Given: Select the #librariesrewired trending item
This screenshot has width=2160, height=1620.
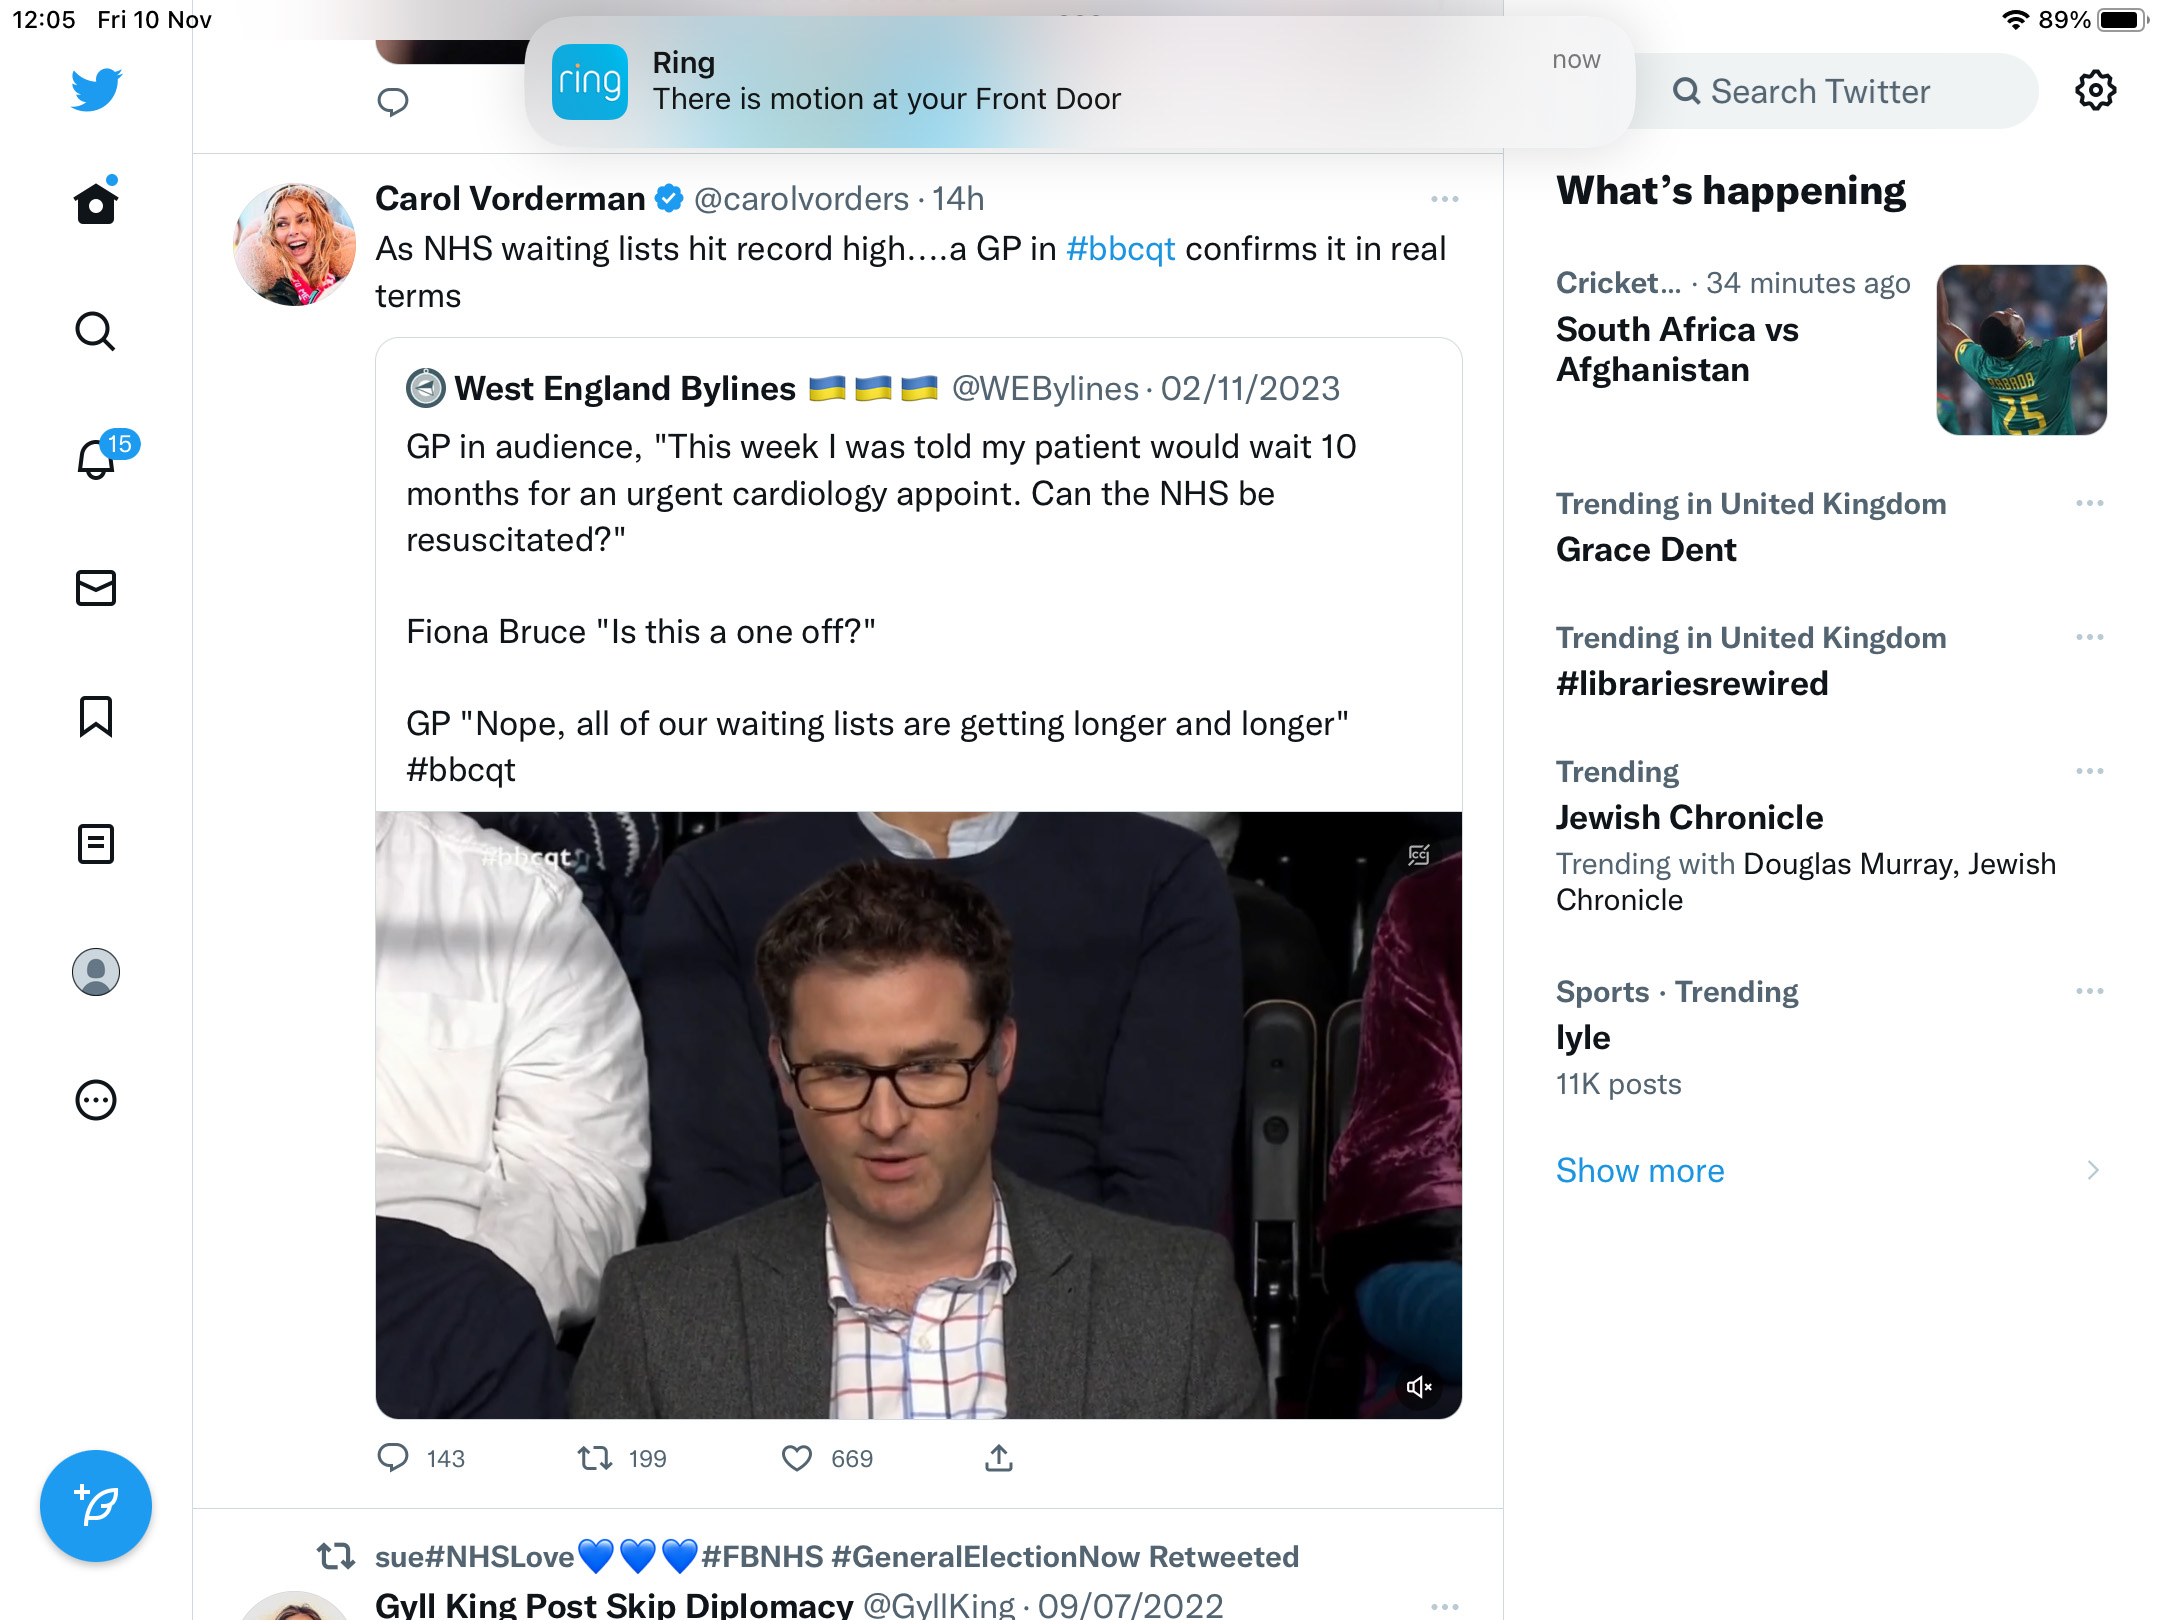Looking at the screenshot, I should pos(1831,661).
